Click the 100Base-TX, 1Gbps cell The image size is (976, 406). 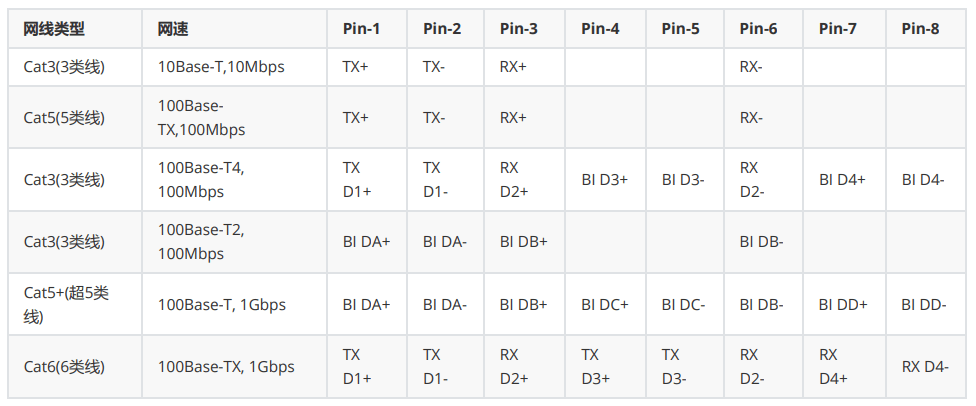235,367
